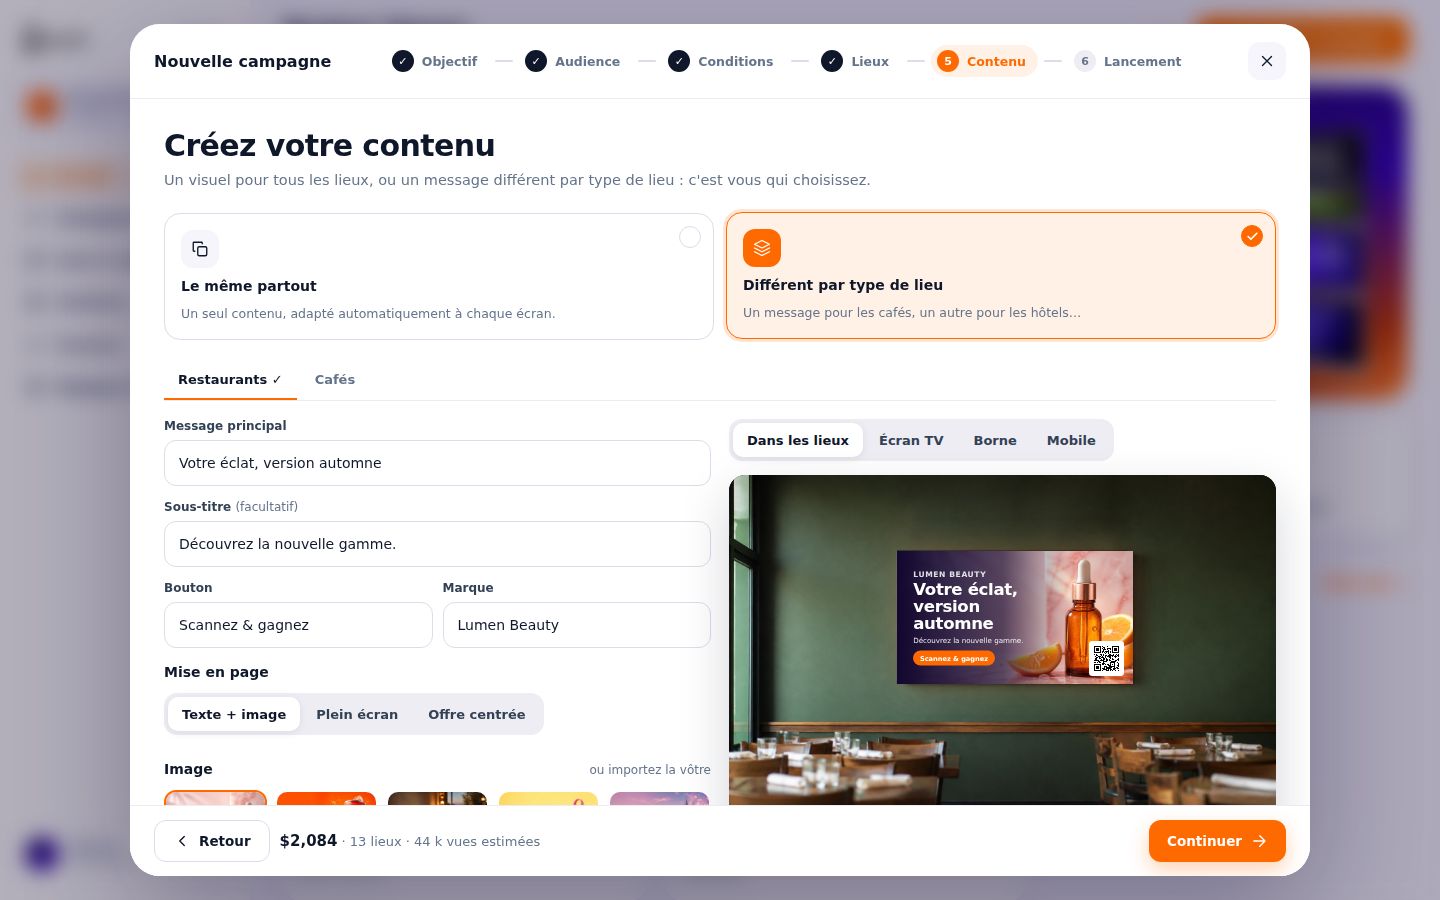Show the Borne preview

pos(995,440)
